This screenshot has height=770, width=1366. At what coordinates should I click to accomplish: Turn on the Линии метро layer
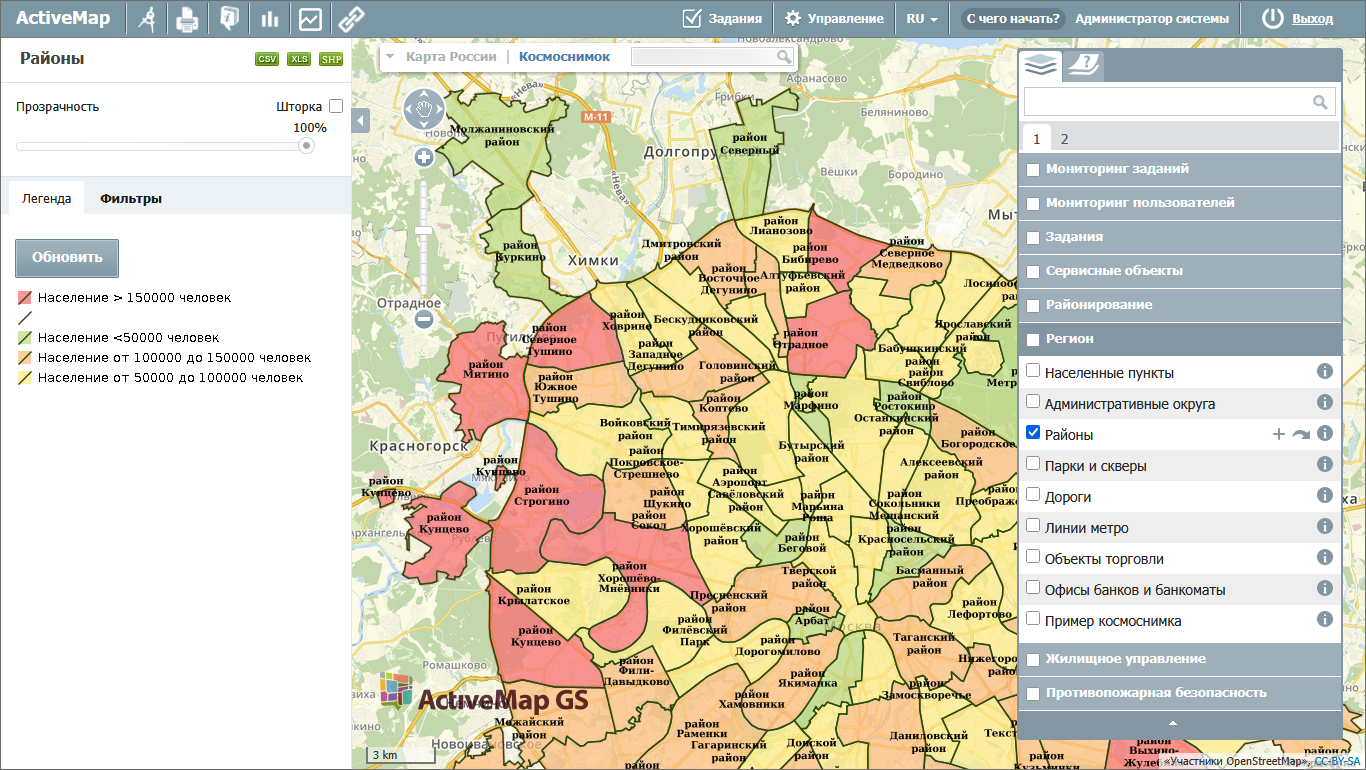[x=1033, y=526]
